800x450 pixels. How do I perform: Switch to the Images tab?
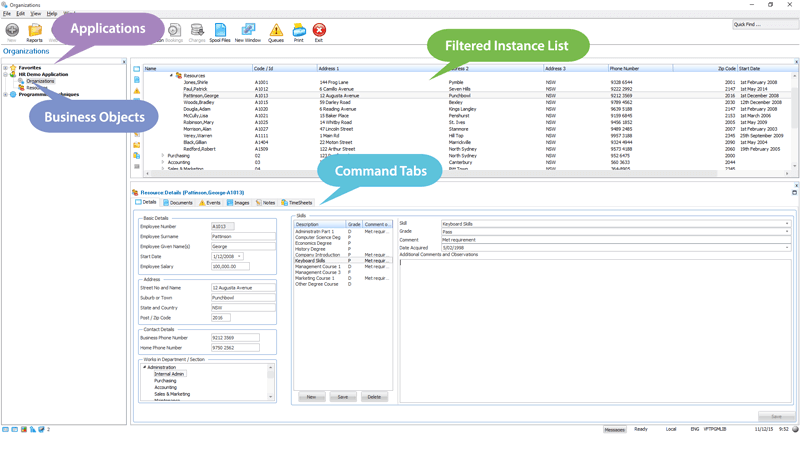[x=238, y=203]
